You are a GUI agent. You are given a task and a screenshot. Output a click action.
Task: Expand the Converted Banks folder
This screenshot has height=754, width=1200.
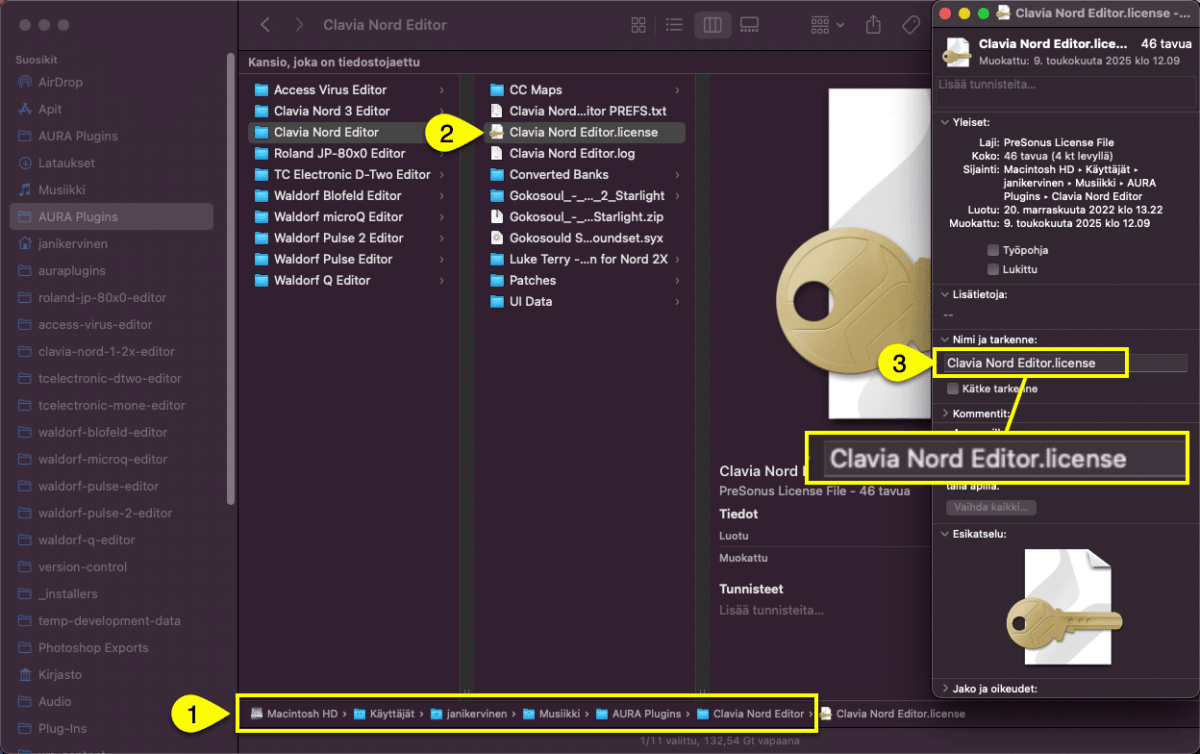pyautogui.click(x=677, y=174)
